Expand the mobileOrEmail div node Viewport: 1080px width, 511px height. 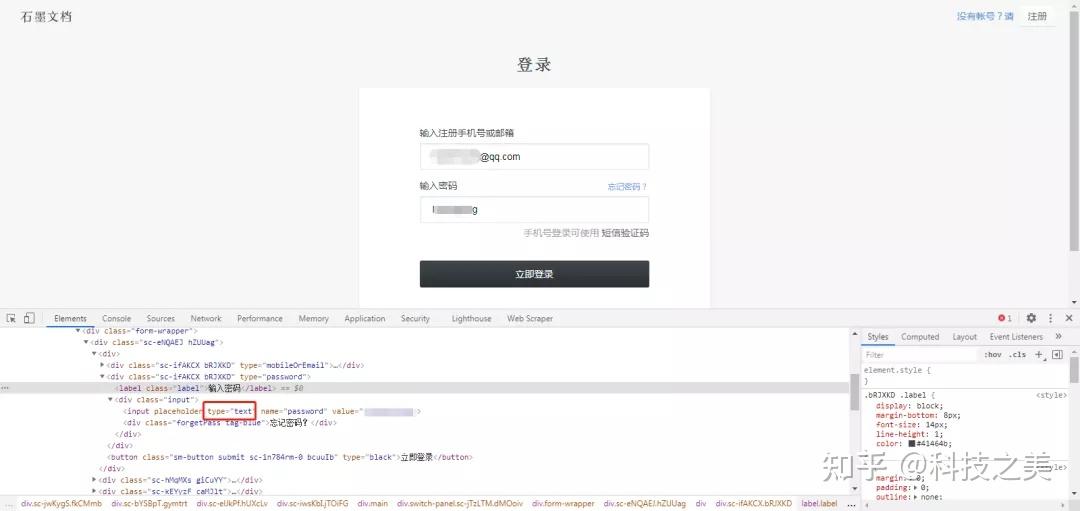pyautogui.click(x=103, y=365)
